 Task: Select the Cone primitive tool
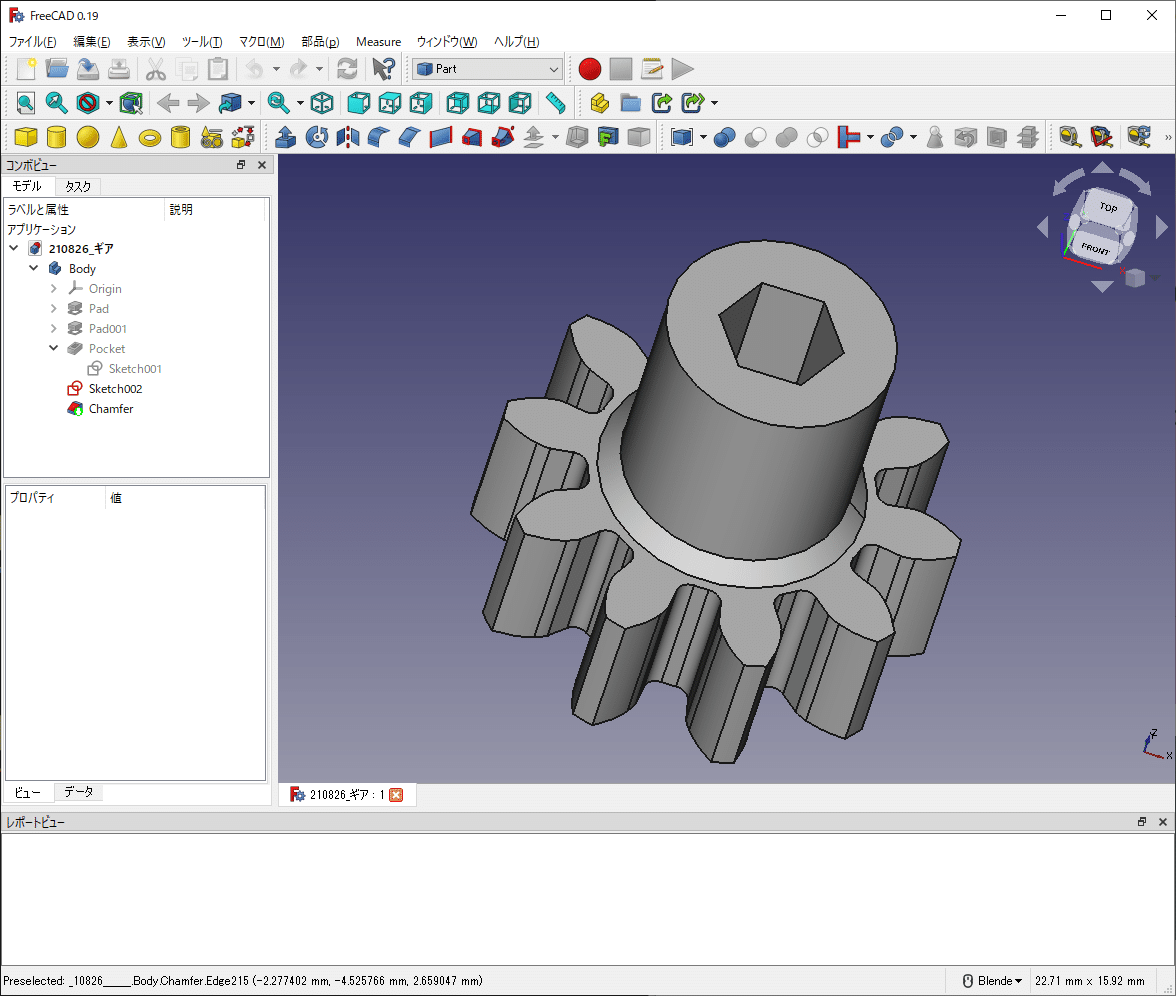click(x=118, y=137)
